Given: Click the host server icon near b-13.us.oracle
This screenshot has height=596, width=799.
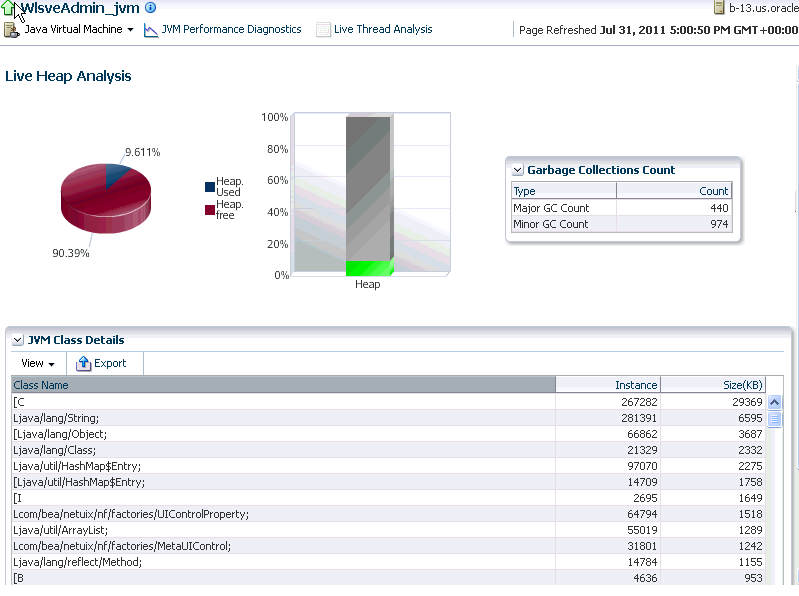Looking at the screenshot, I should pyautogui.click(x=719, y=7).
